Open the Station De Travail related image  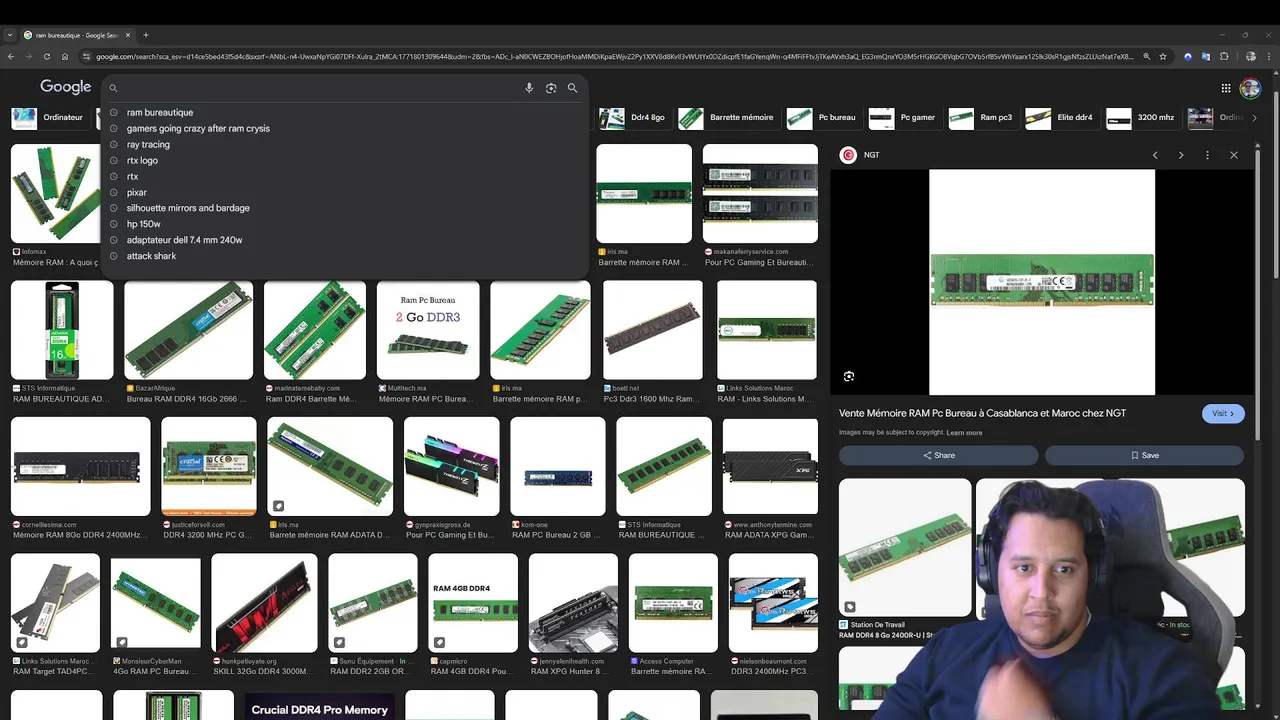[x=905, y=547]
